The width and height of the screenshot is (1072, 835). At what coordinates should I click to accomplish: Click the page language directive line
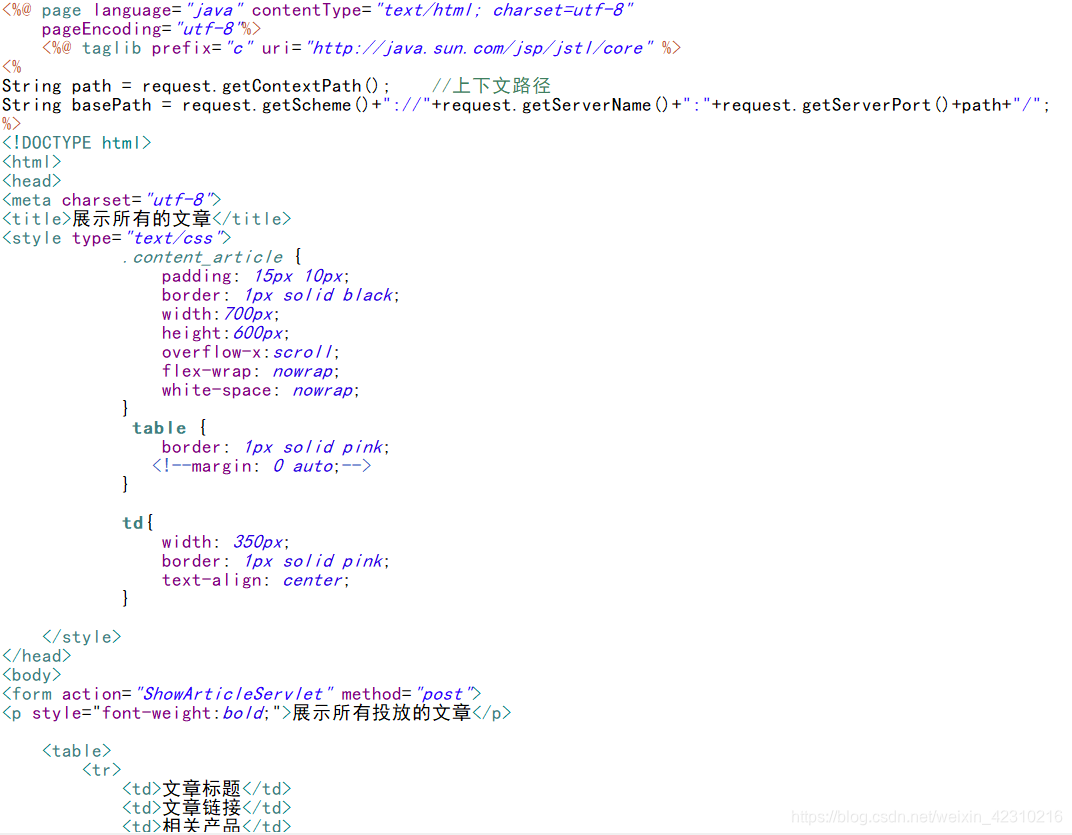pos(318,10)
